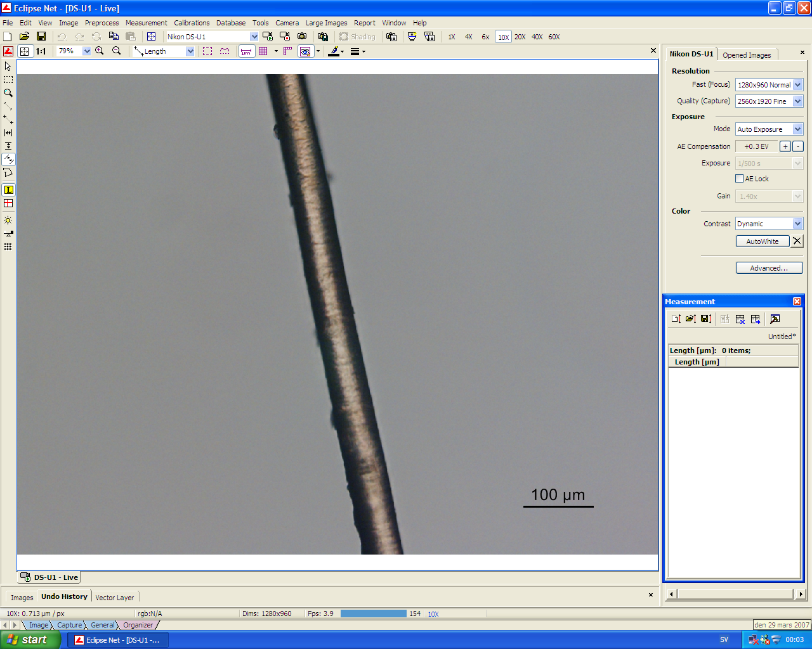Screen dimensions: 812x649
Task: Open the Contrast Dynamic dropdown
Action: 798,223
